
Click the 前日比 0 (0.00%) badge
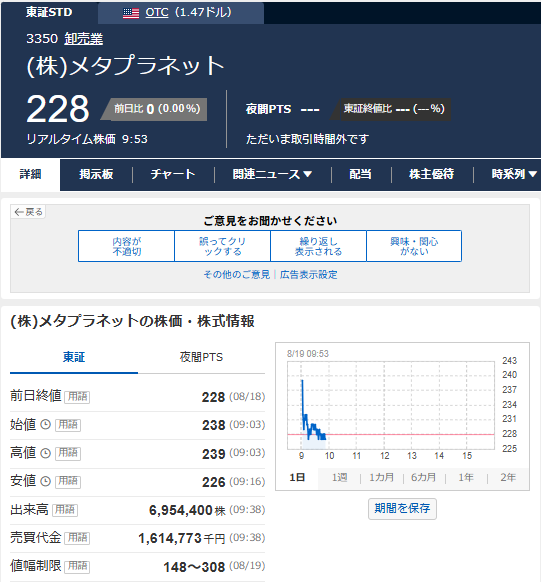click(x=155, y=109)
